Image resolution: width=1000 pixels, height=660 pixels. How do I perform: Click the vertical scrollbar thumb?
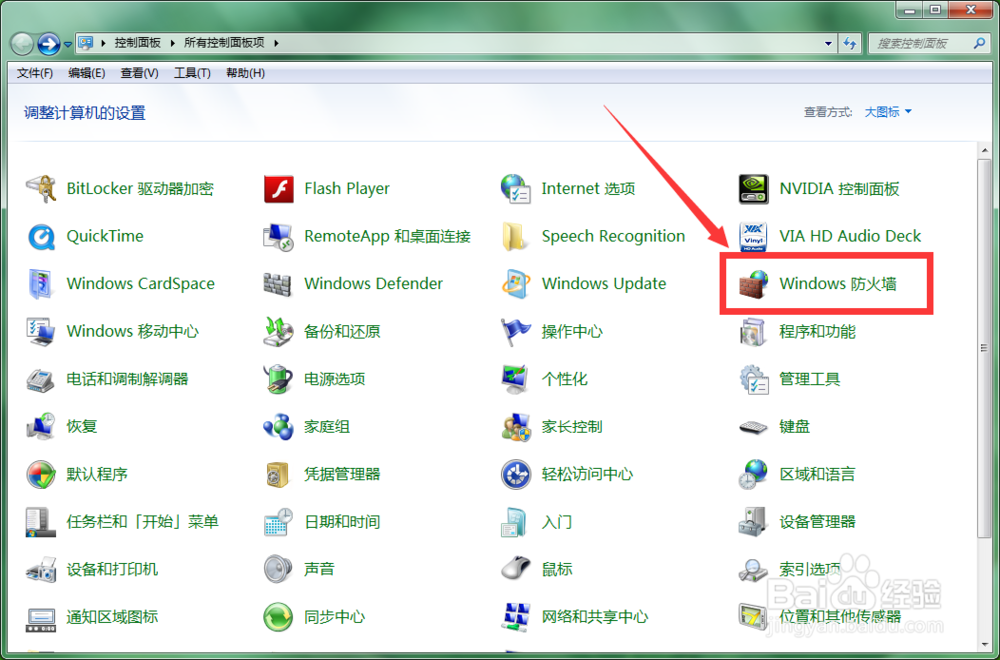point(983,348)
